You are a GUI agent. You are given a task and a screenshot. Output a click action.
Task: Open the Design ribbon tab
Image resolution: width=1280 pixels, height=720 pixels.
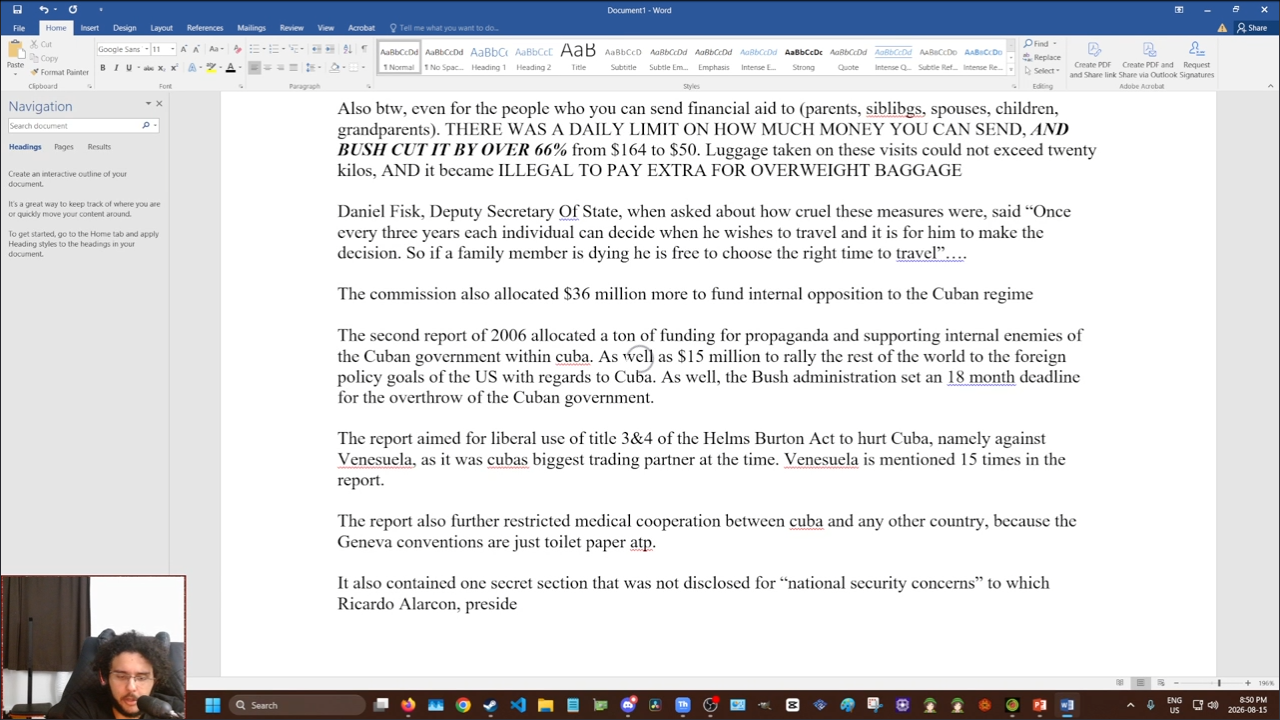tap(124, 28)
